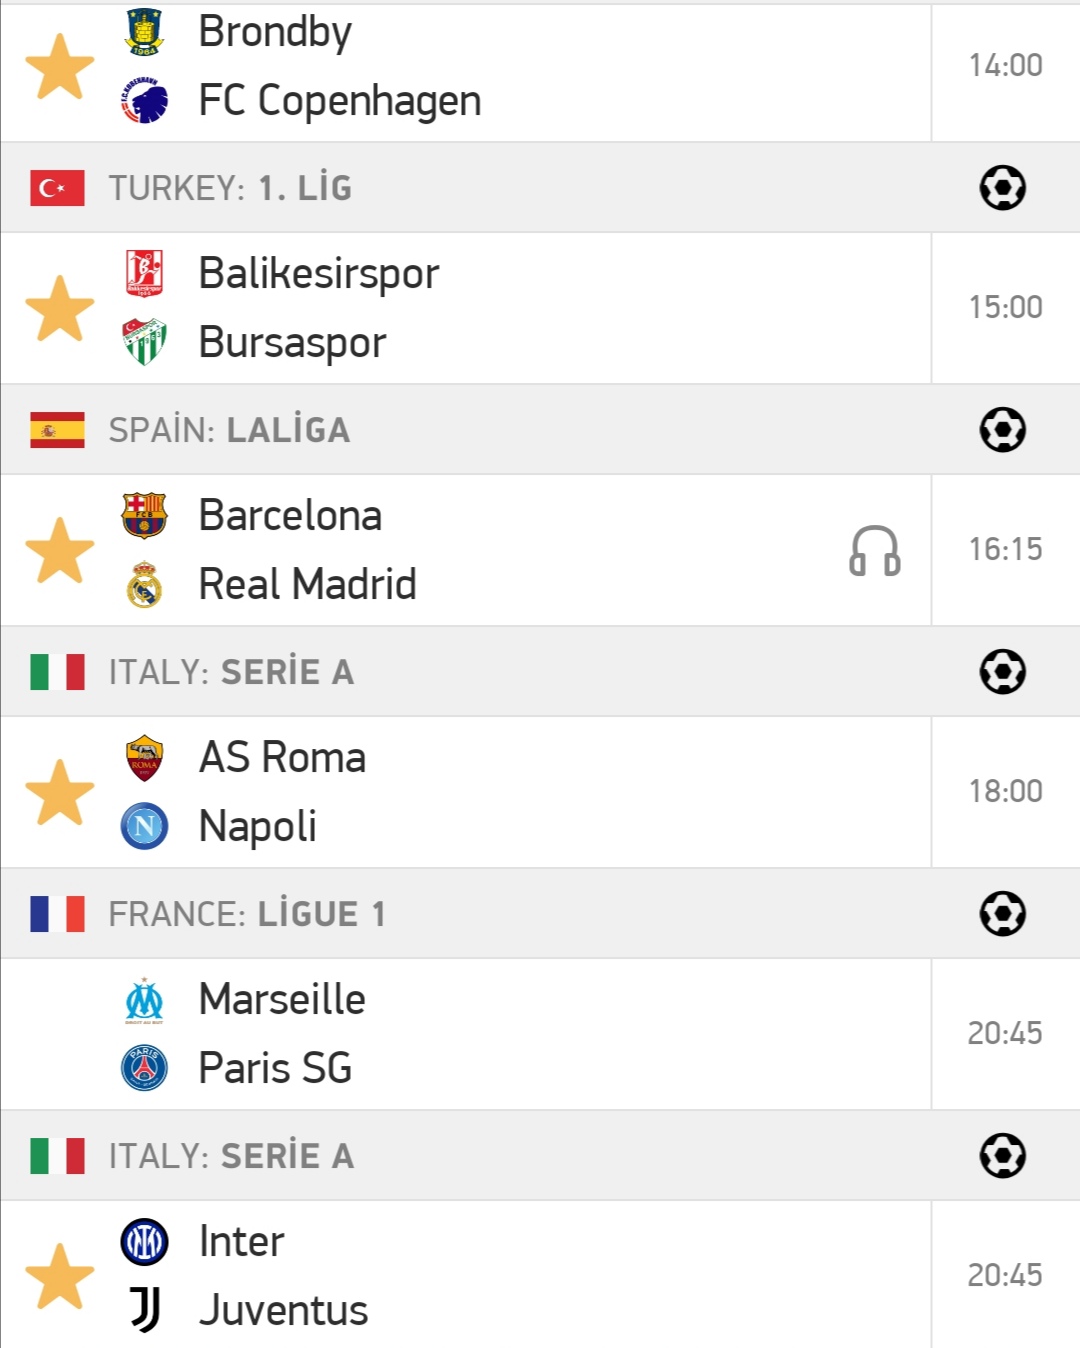This screenshot has width=1080, height=1348.
Task: Click the France Ligue 1 football icon
Action: click(x=1003, y=914)
